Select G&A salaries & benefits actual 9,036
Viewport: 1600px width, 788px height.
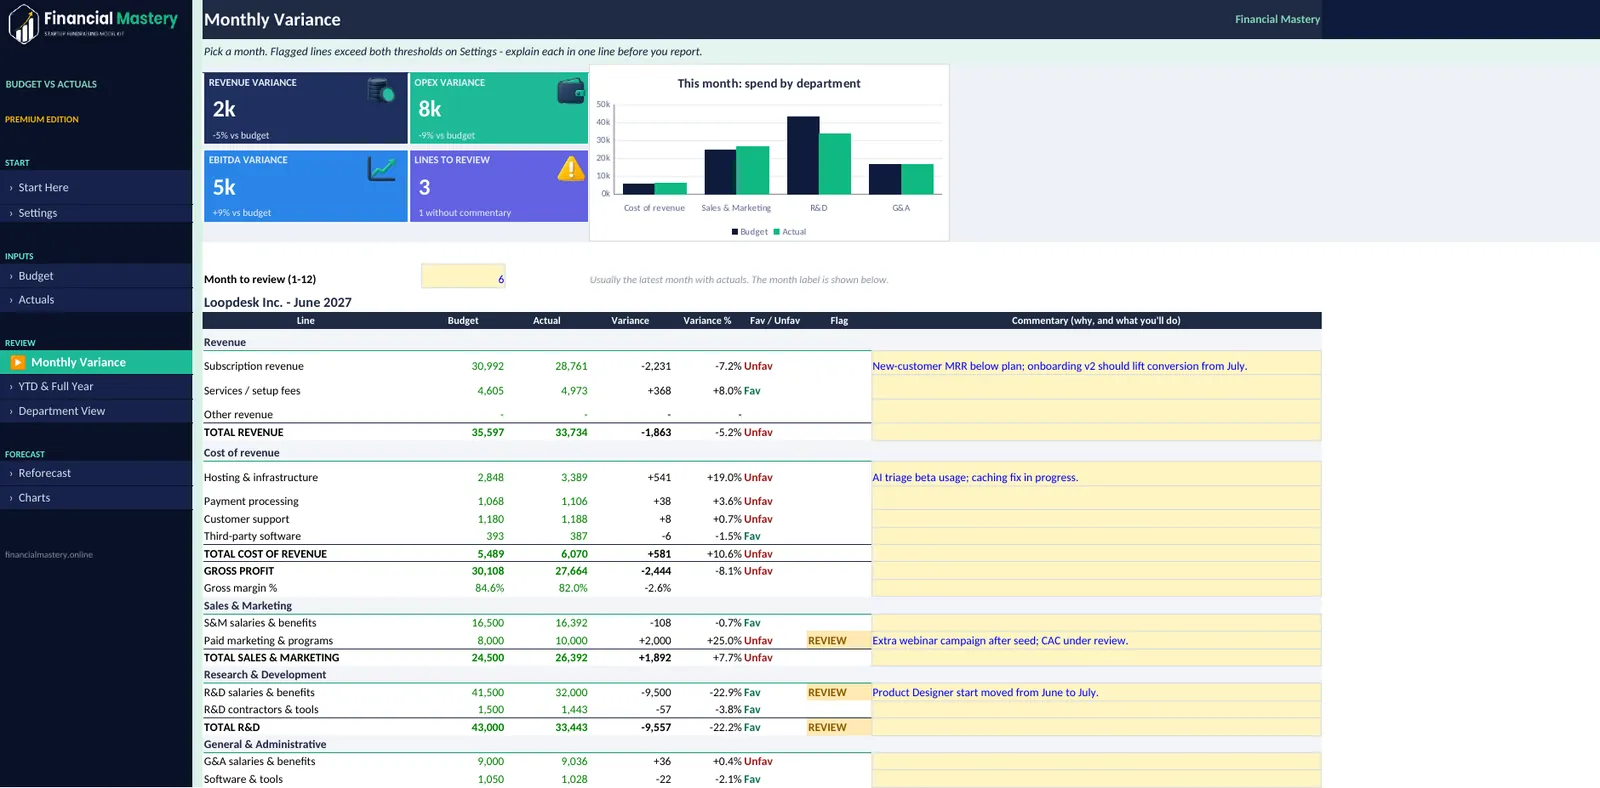(x=574, y=762)
